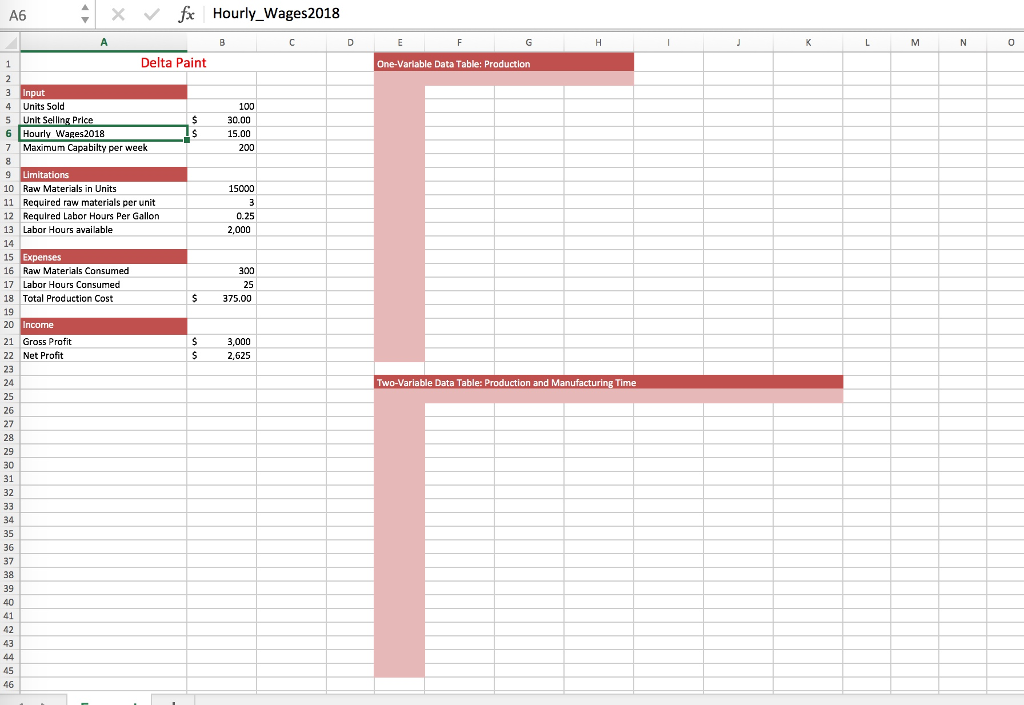Select Labor Hours available label
The height and width of the screenshot is (705, 1024).
[104, 230]
